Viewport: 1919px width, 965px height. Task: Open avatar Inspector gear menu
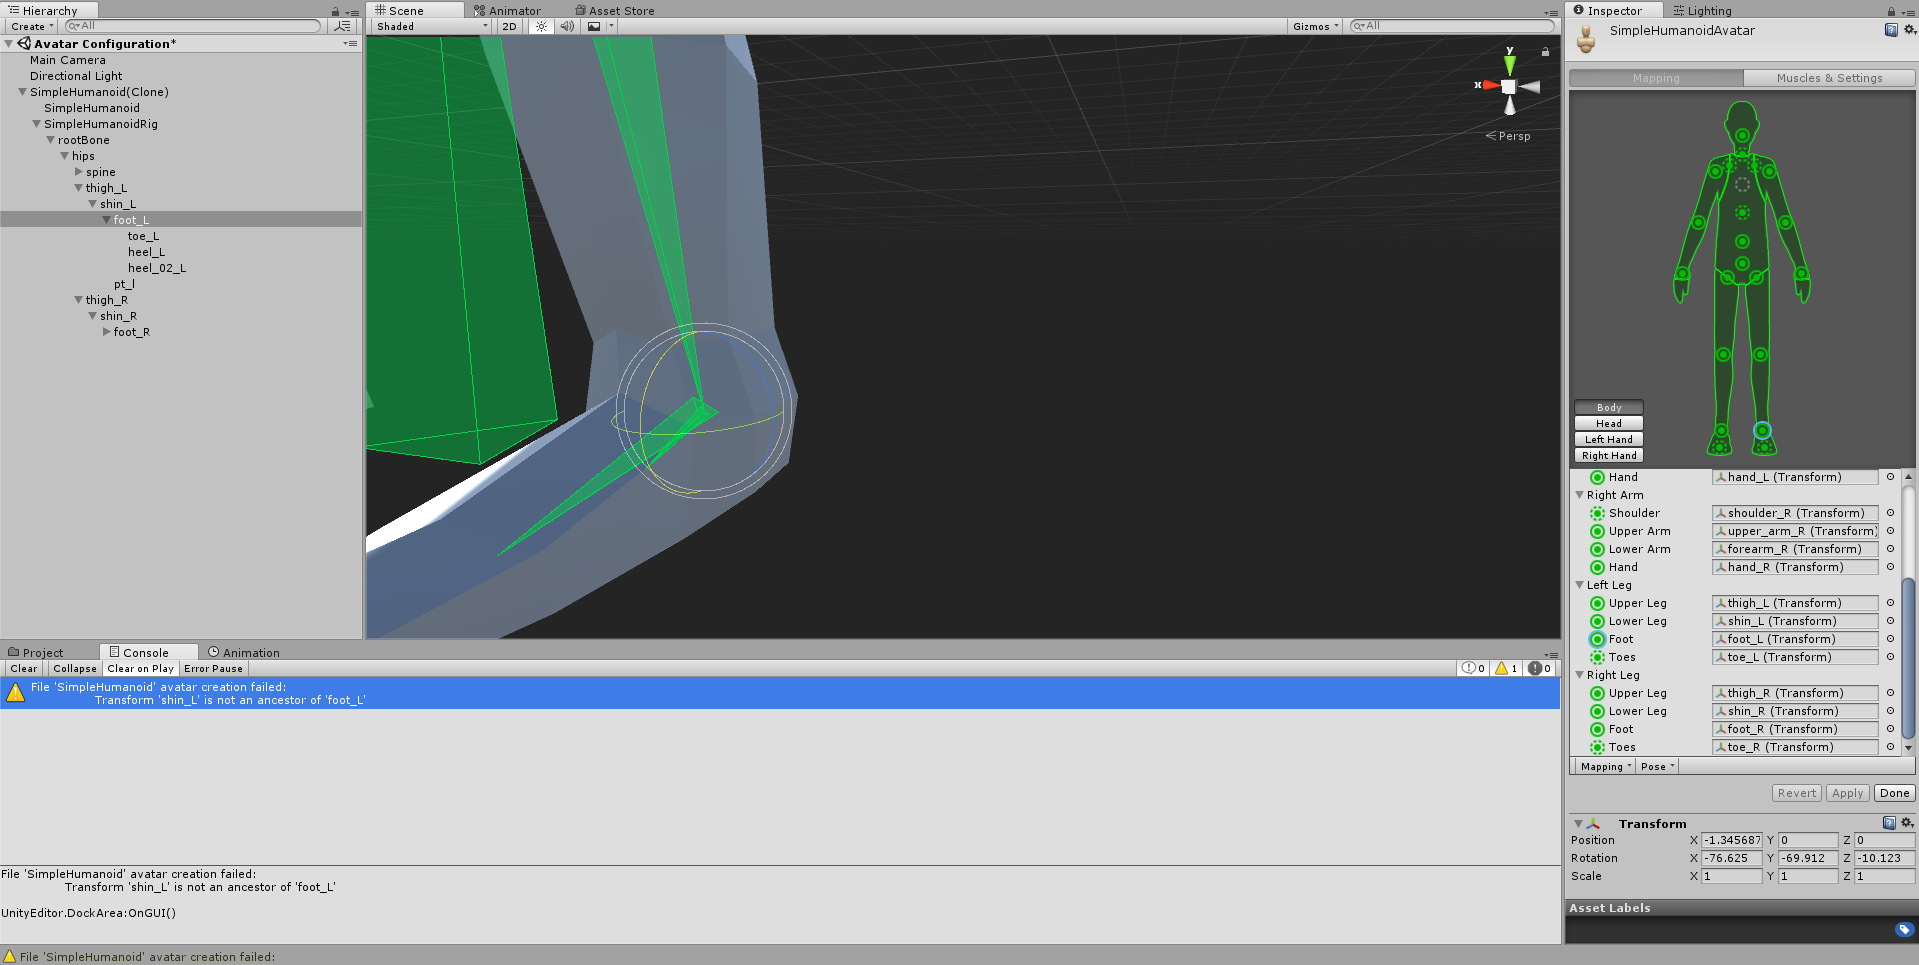1909,30
